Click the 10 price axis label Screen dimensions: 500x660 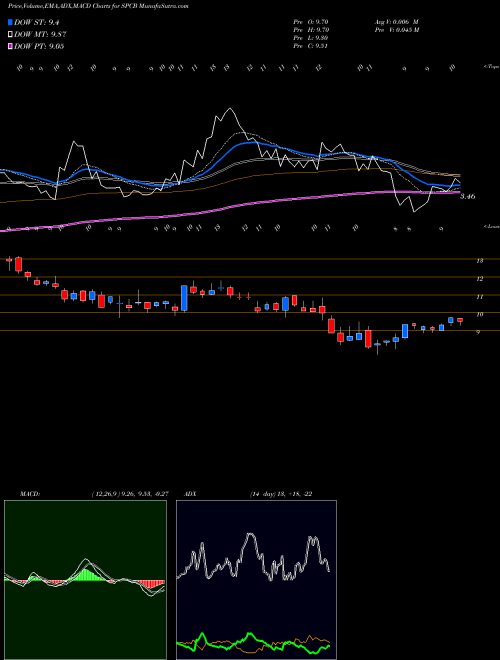point(479,314)
